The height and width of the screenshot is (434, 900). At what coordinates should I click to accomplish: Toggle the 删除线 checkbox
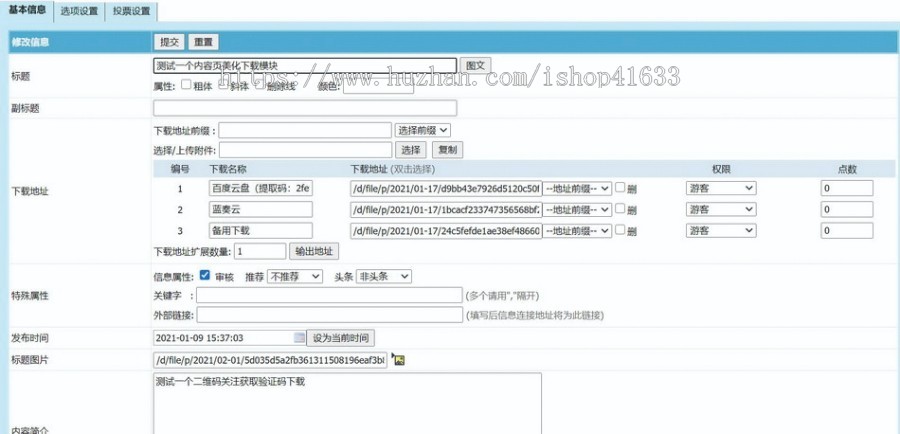tap(261, 84)
